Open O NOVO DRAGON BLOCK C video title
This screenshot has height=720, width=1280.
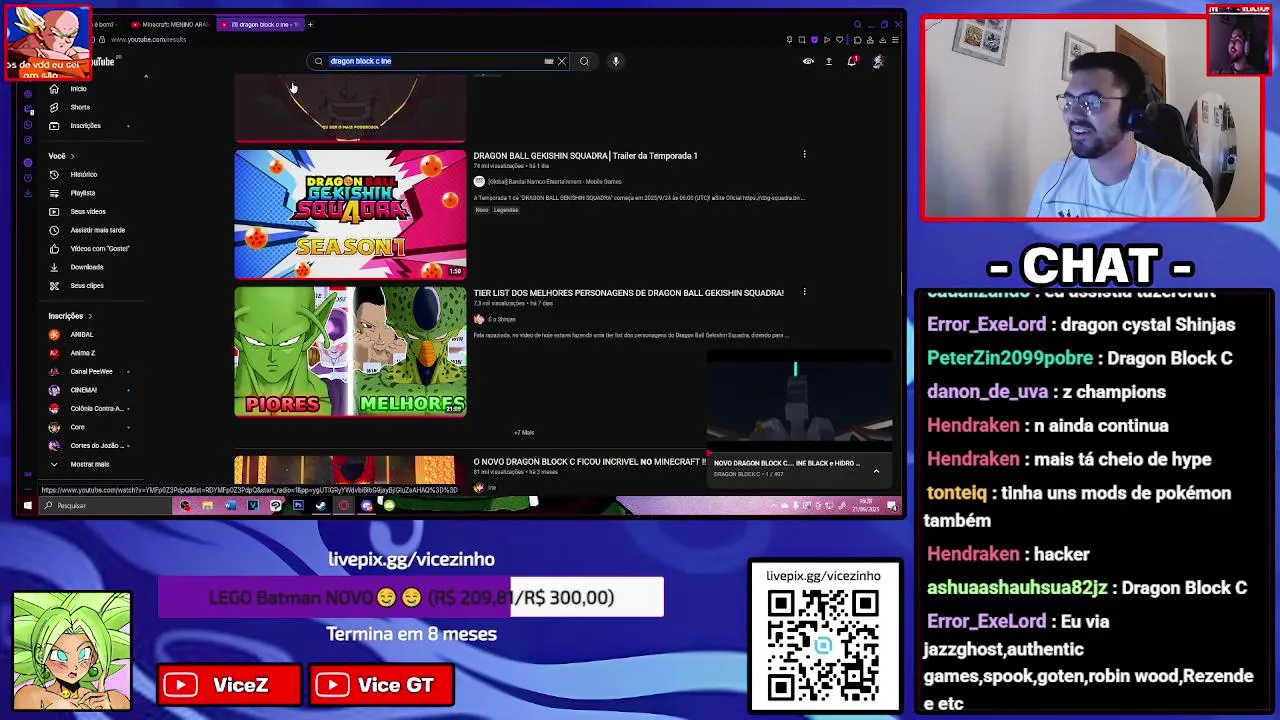click(x=589, y=462)
